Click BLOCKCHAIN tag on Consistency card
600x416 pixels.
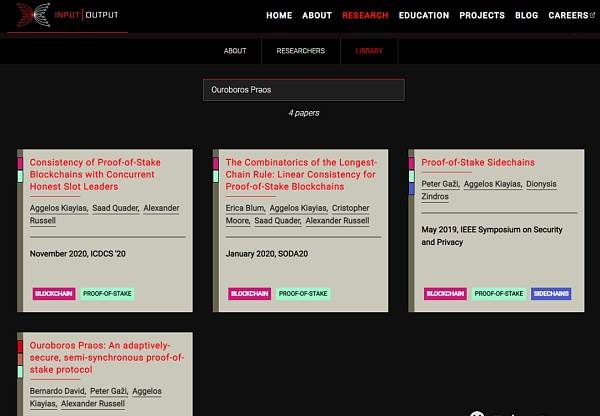pos(54,294)
